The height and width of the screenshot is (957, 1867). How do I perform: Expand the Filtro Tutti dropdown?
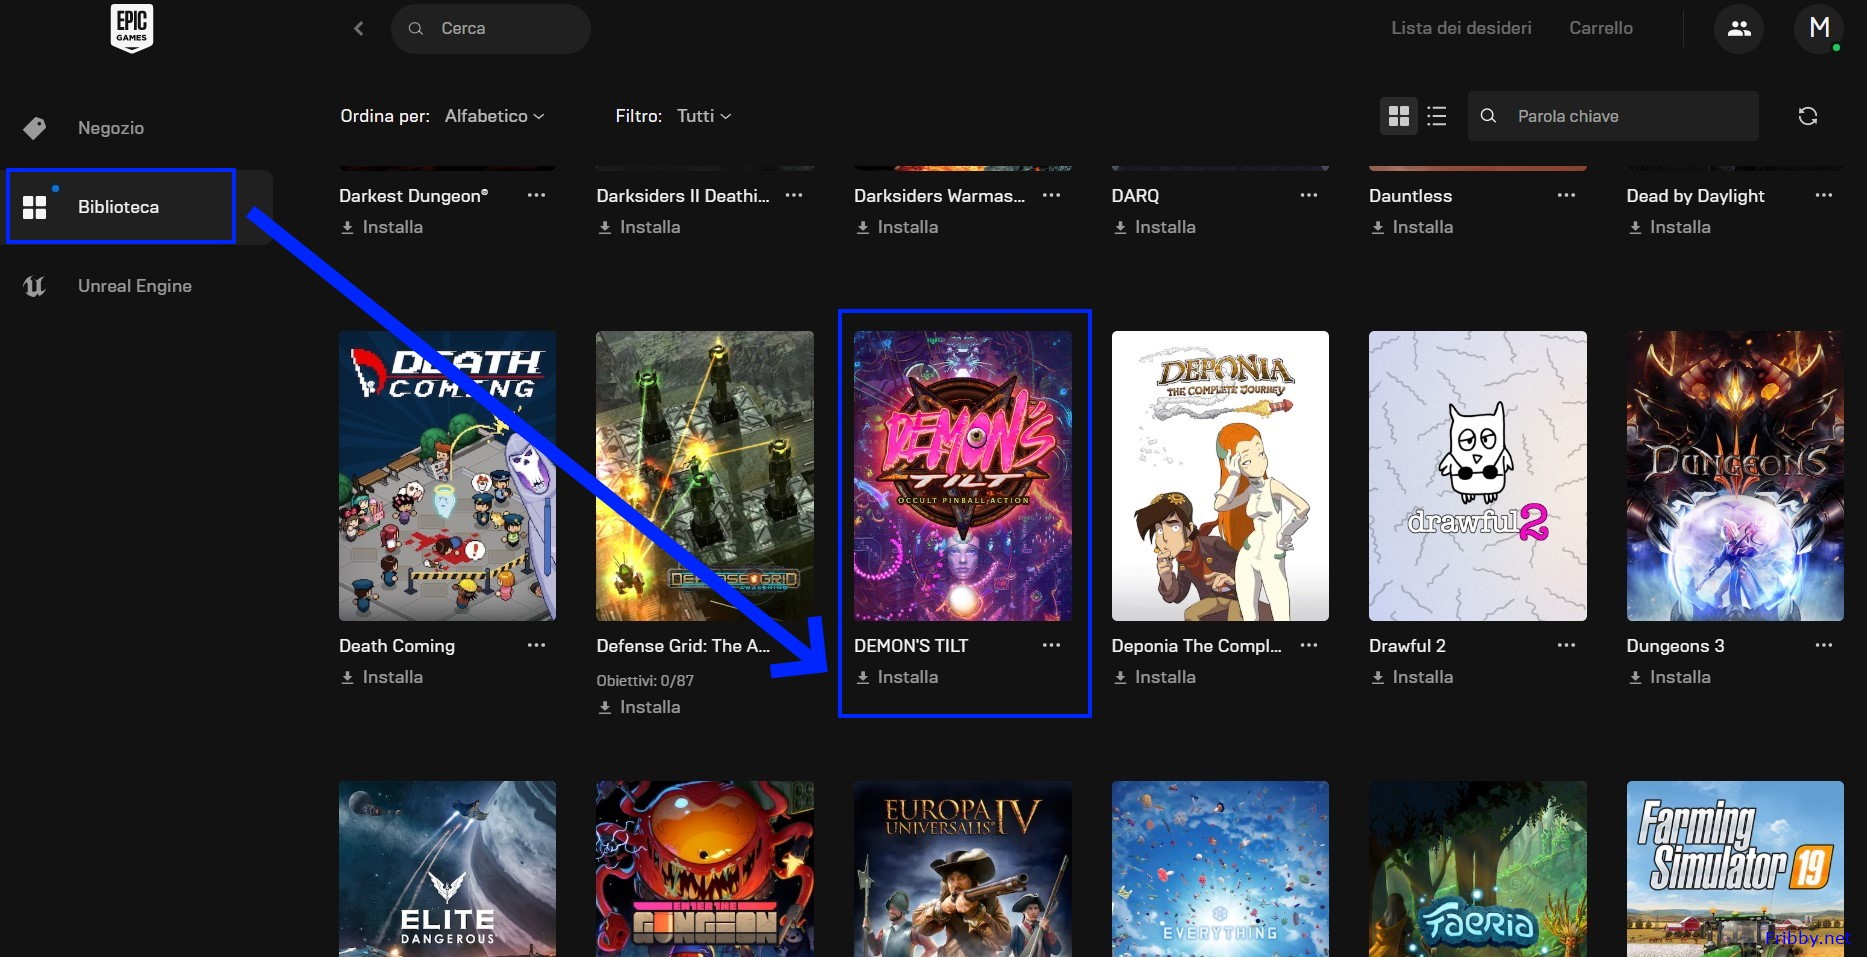coord(704,116)
